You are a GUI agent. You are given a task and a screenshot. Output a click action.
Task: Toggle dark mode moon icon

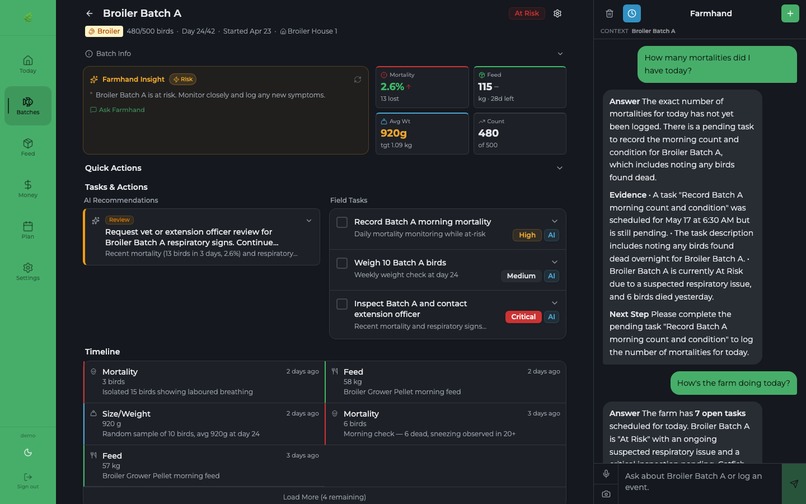click(28, 453)
